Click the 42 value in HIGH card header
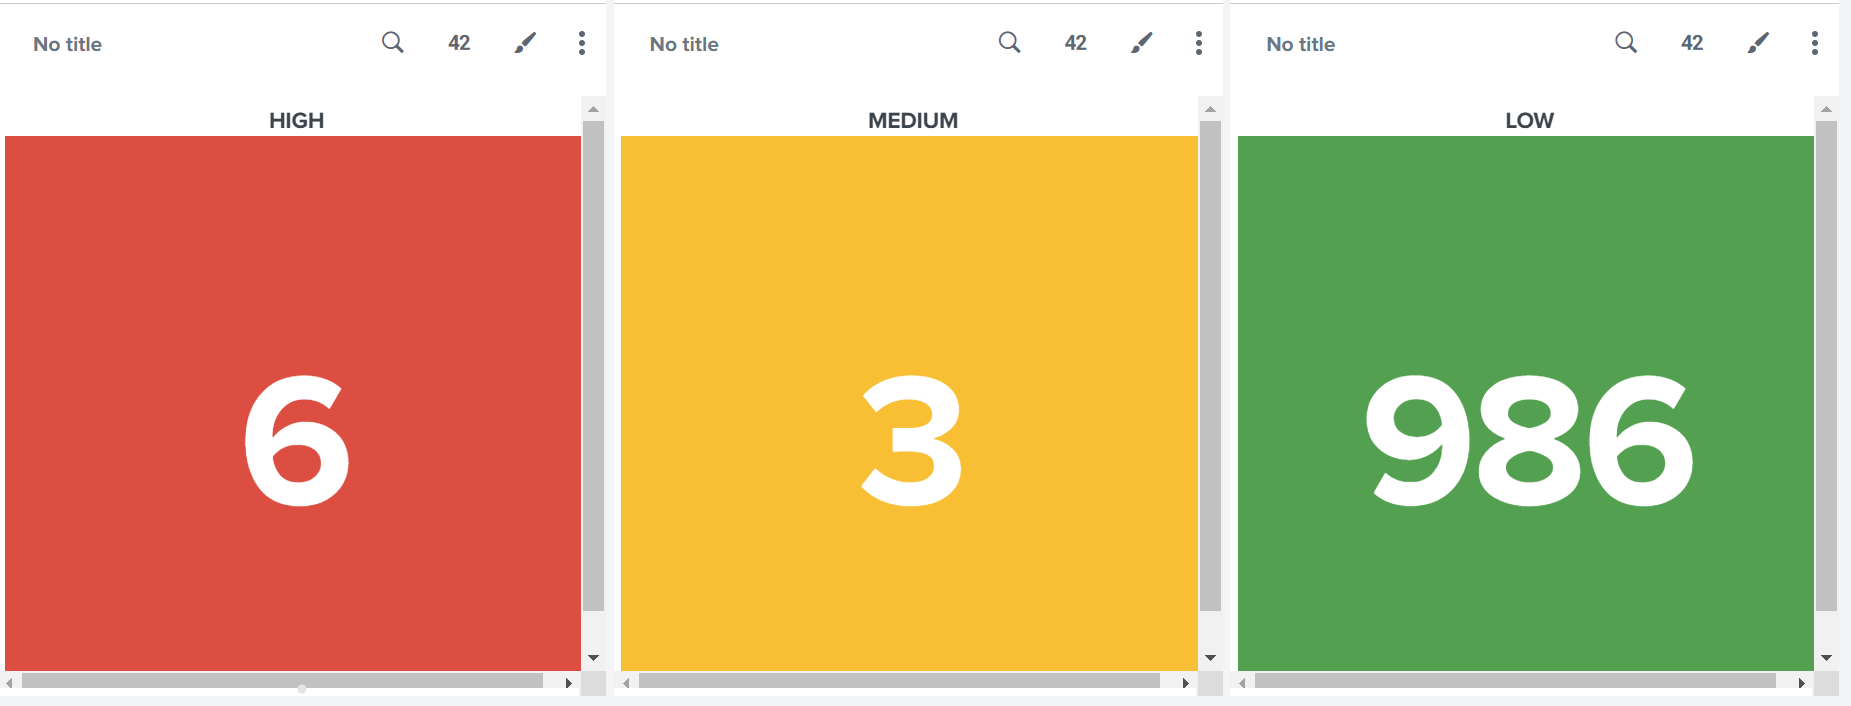 click(x=458, y=43)
